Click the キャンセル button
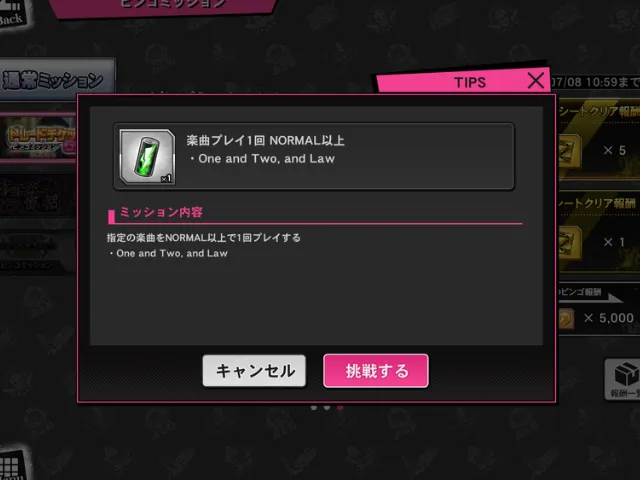640x480 pixels. coord(254,371)
